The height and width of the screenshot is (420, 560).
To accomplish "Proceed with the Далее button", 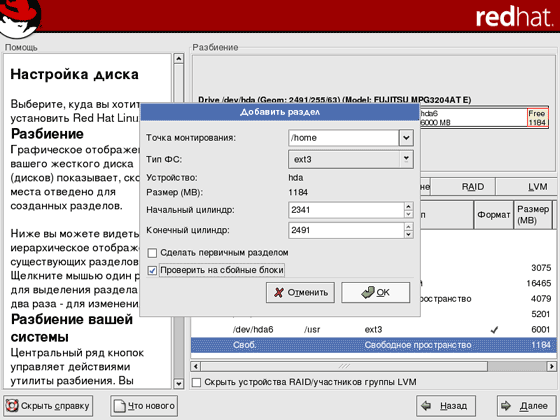I will pyautogui.click(x=527, y=406).
